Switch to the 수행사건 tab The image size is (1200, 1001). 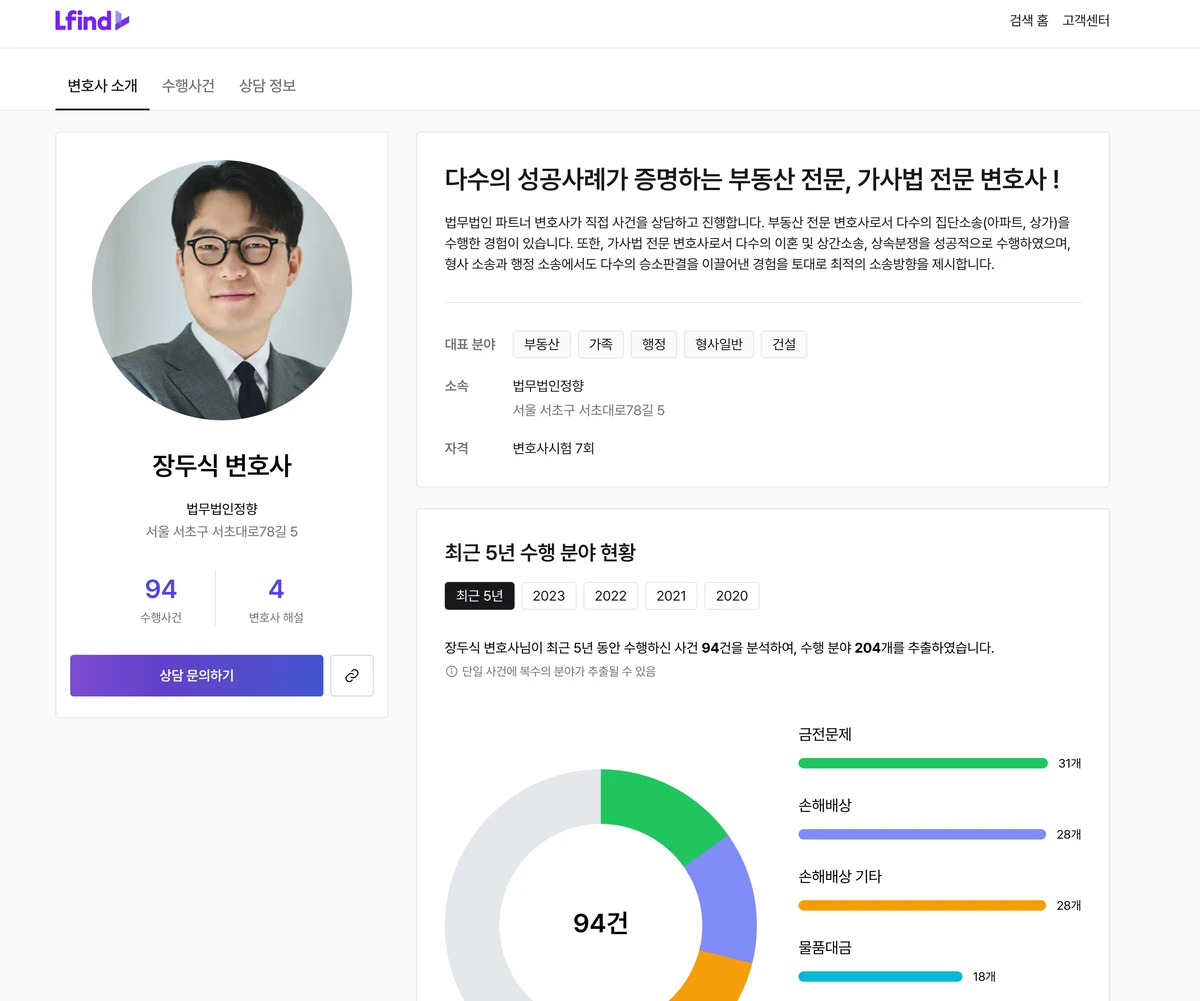point(188,86)
